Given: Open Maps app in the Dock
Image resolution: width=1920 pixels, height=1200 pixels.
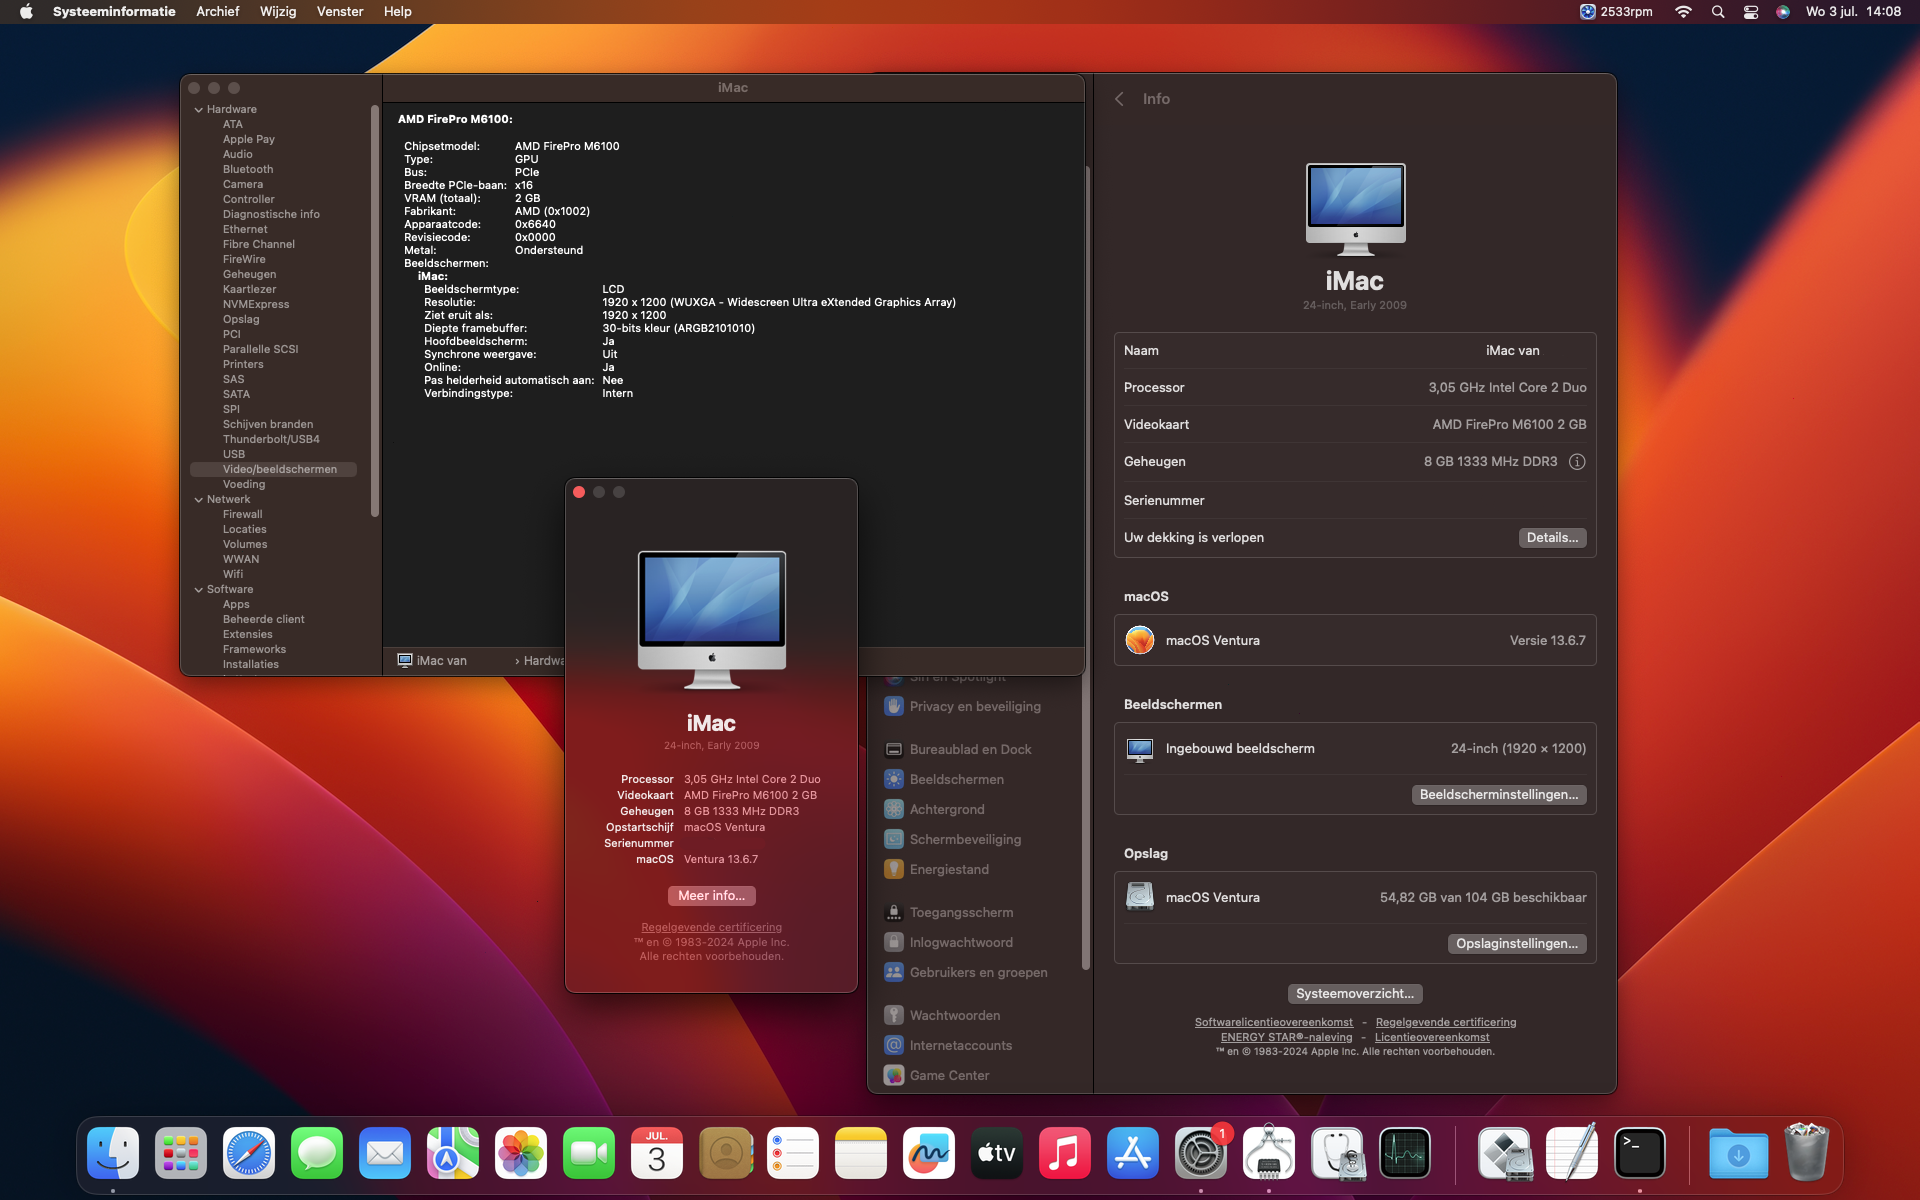Looking at the screenshot, I should pyautogui.click(x=453, y=1153).
